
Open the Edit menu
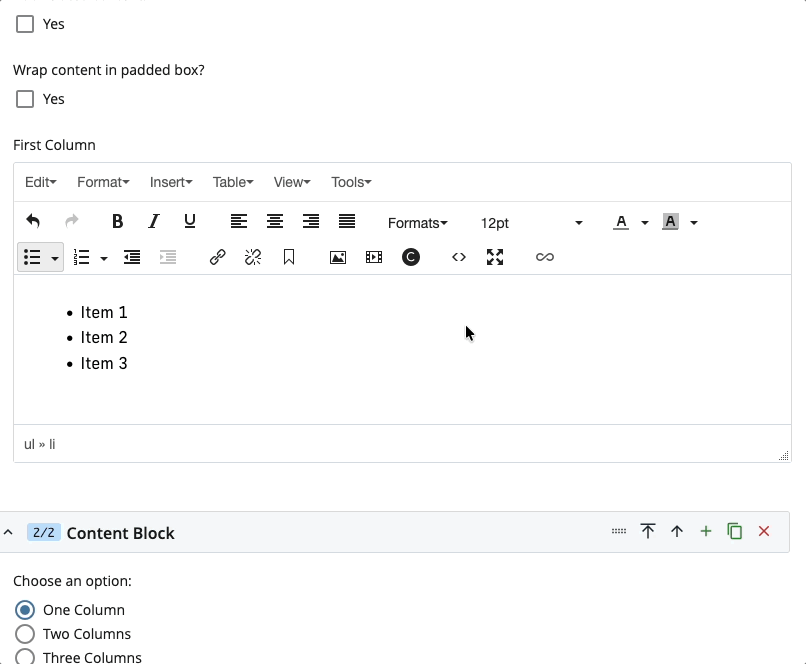pyautogui.click(x=41, y=182)
